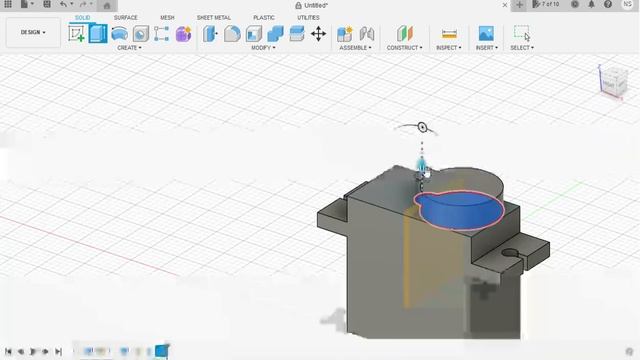Select the Press Pull tool
The height and width of the screenshot is (360, 640).
(210, 34)
